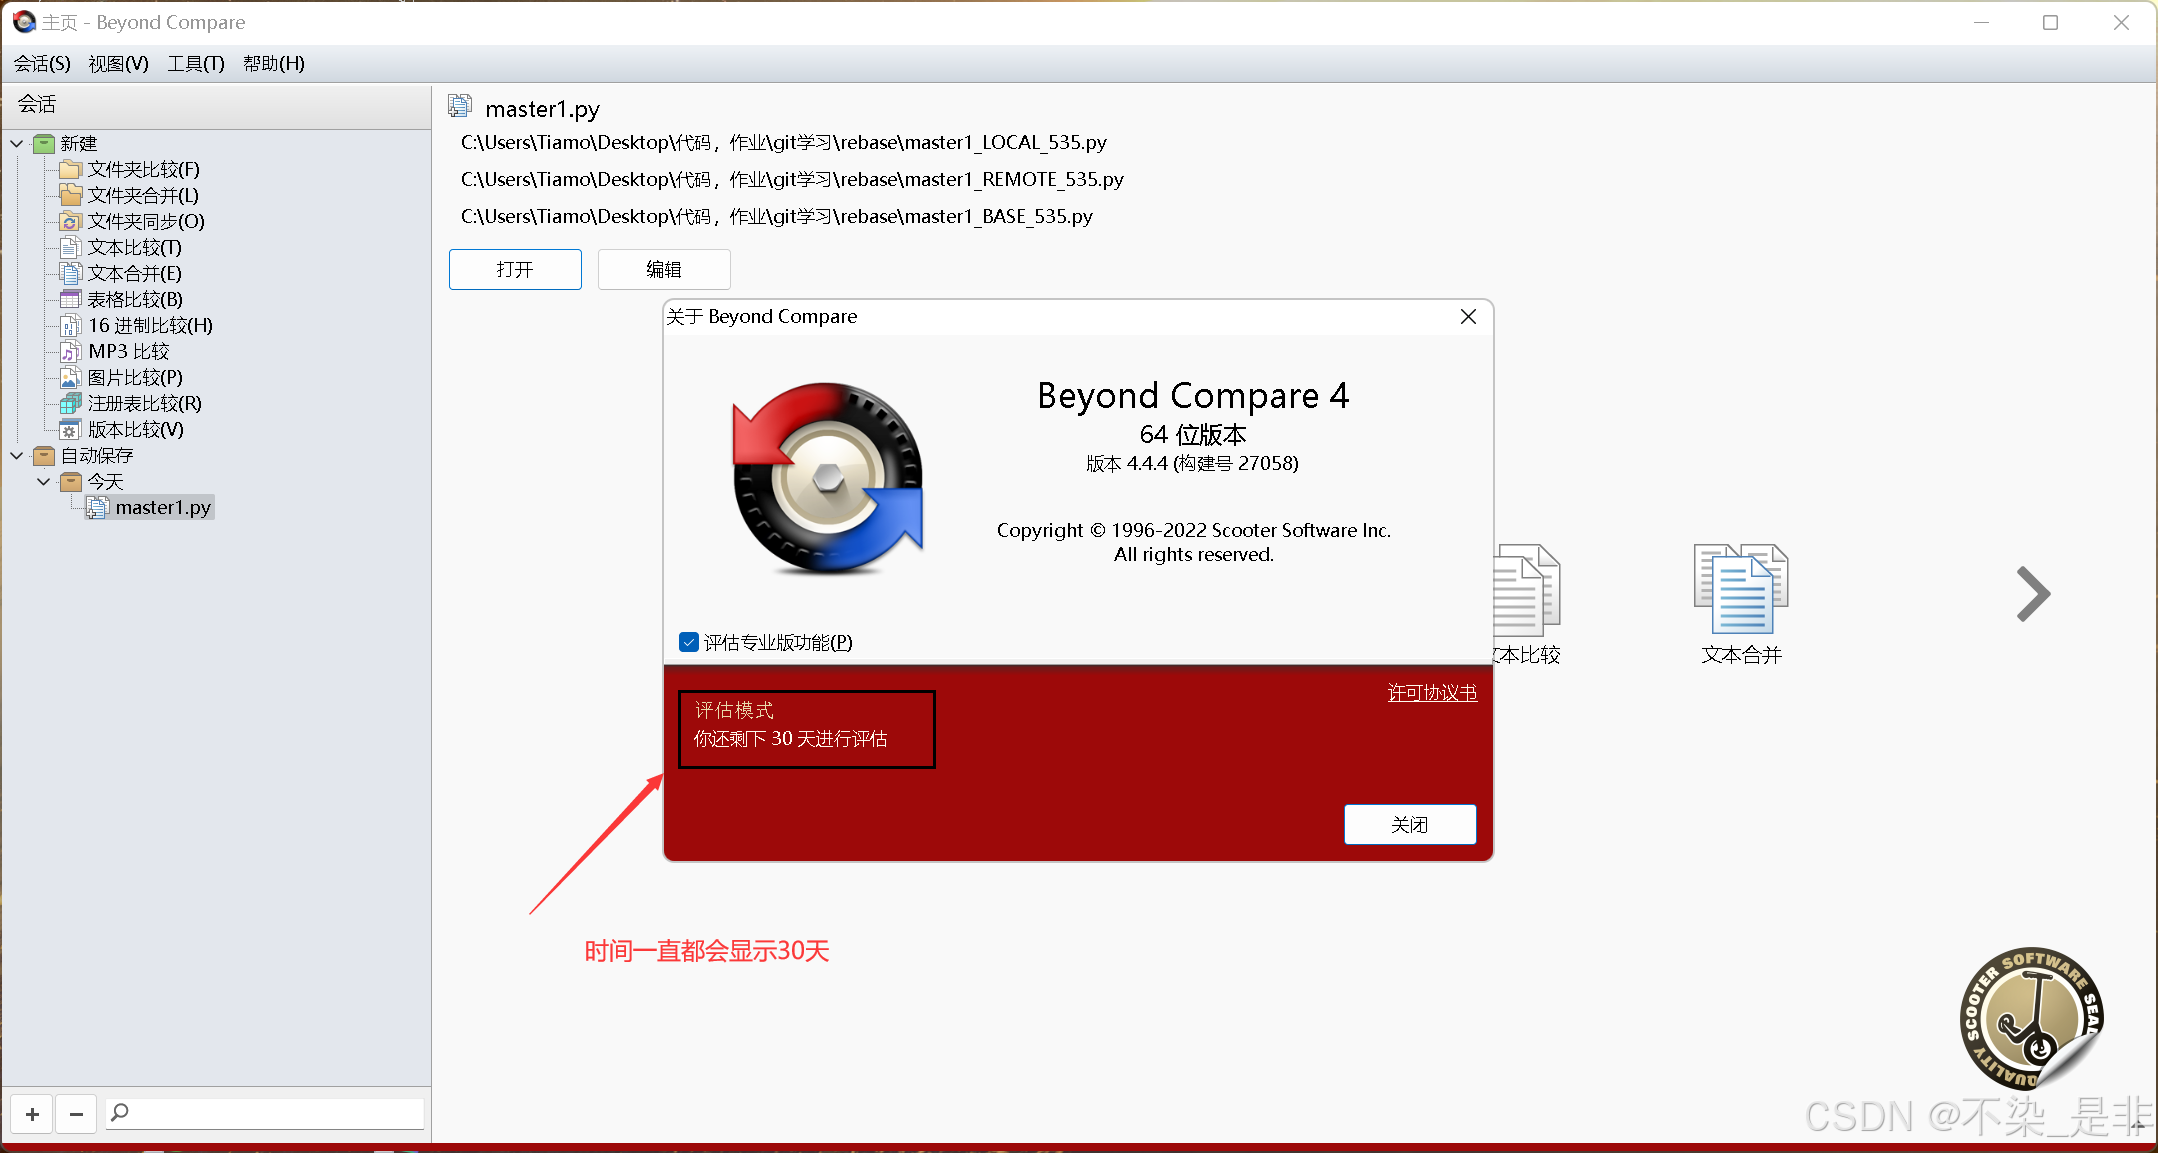Click the 注册表比较(R) registry compare icon
The width and height of the screenshot is (2158, 1153).
70,403
